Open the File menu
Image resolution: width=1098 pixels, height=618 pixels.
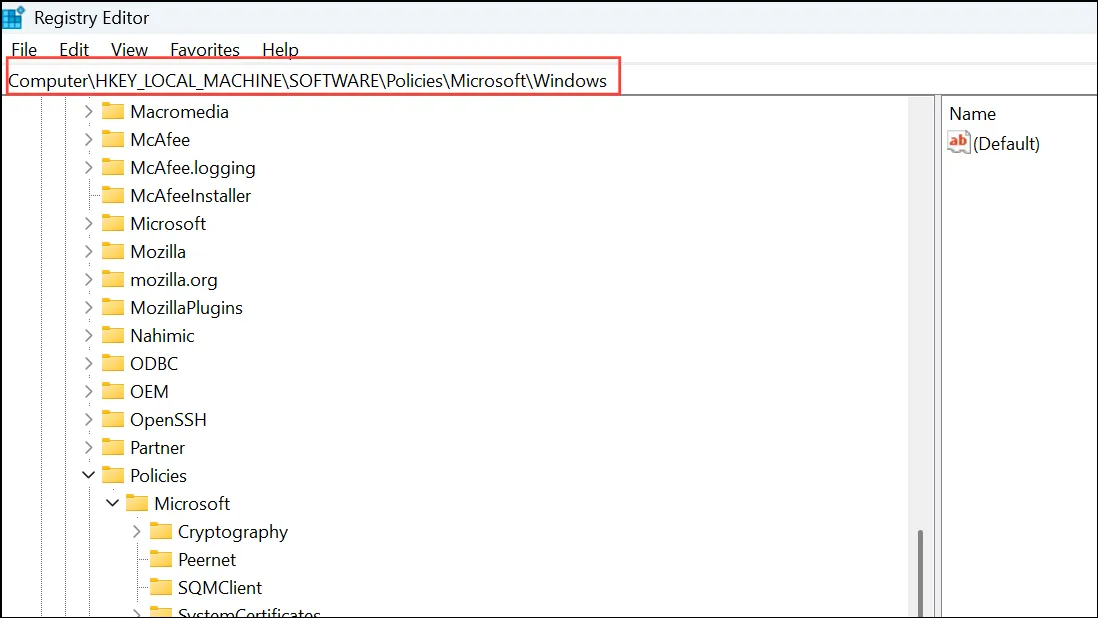25,50
